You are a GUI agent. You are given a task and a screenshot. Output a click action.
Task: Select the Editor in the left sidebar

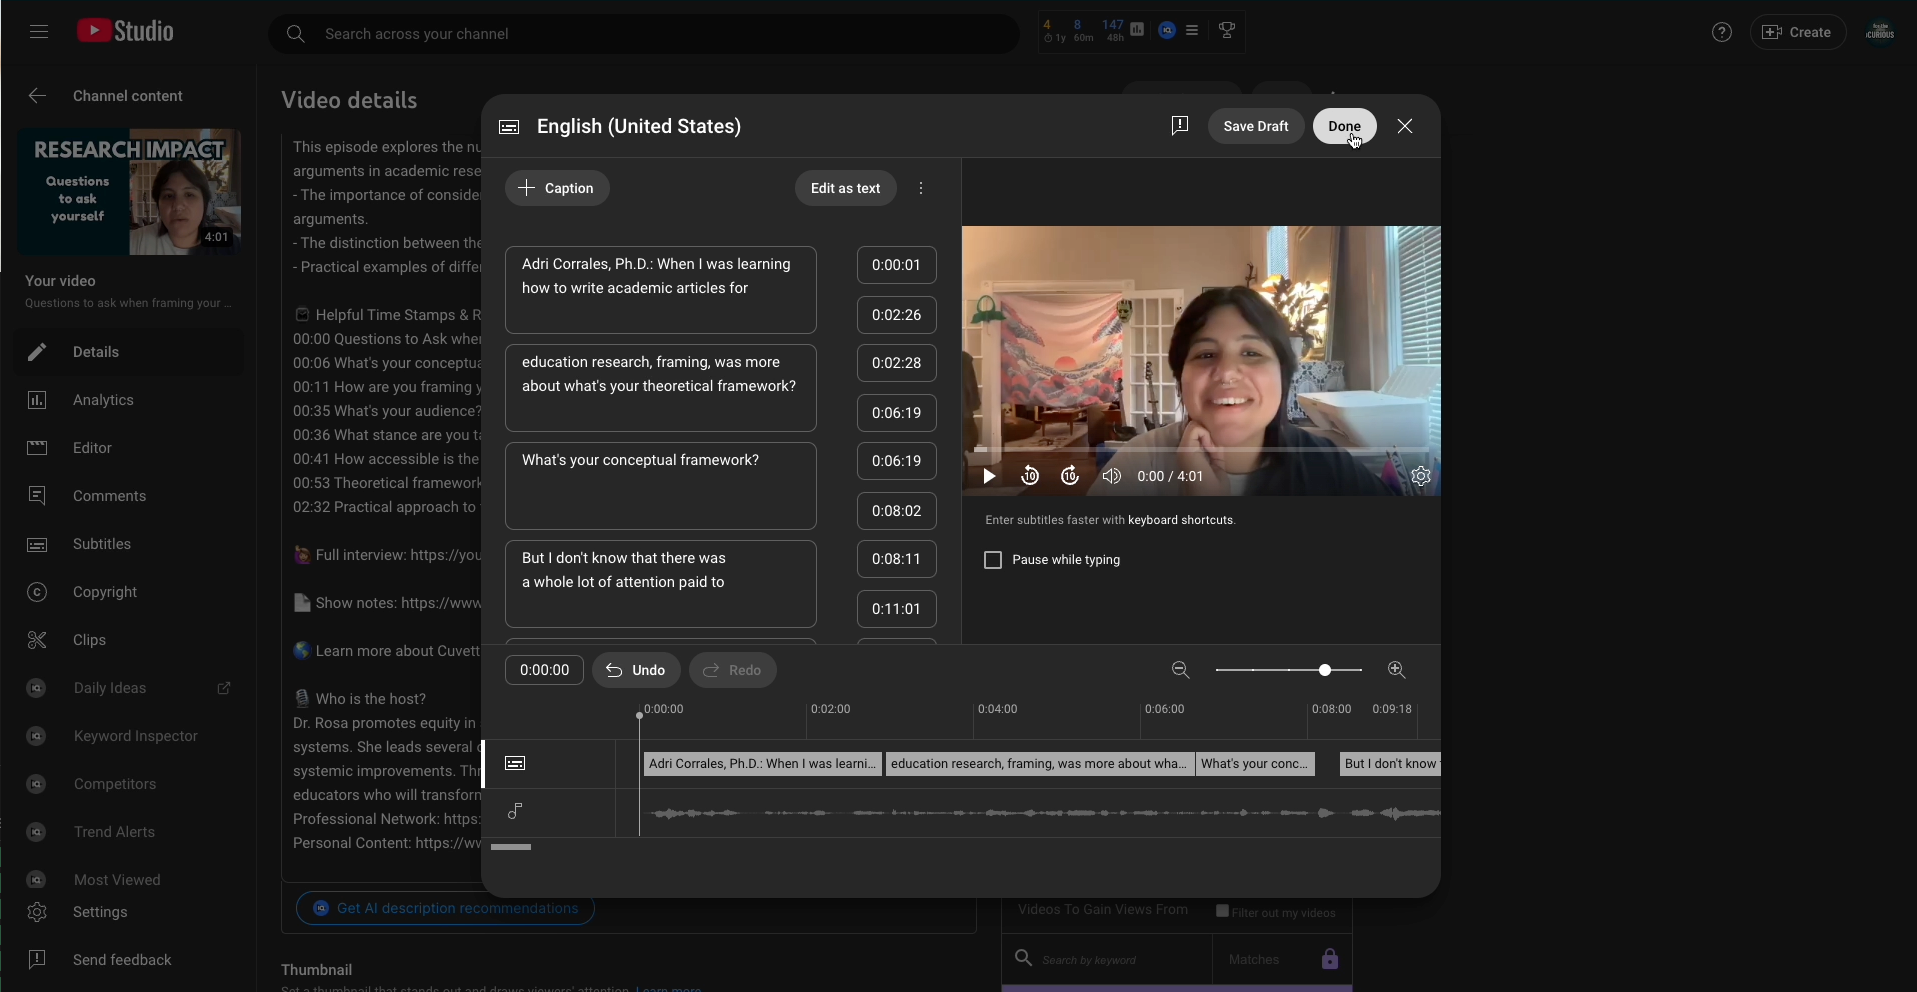(x=90, y=448)
